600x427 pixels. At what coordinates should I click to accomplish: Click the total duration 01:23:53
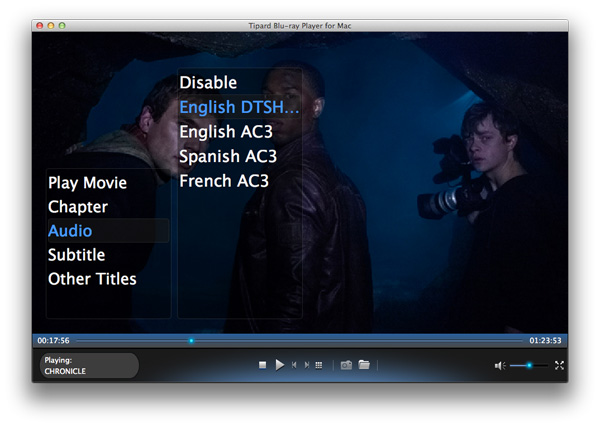[x=545, y=341]
